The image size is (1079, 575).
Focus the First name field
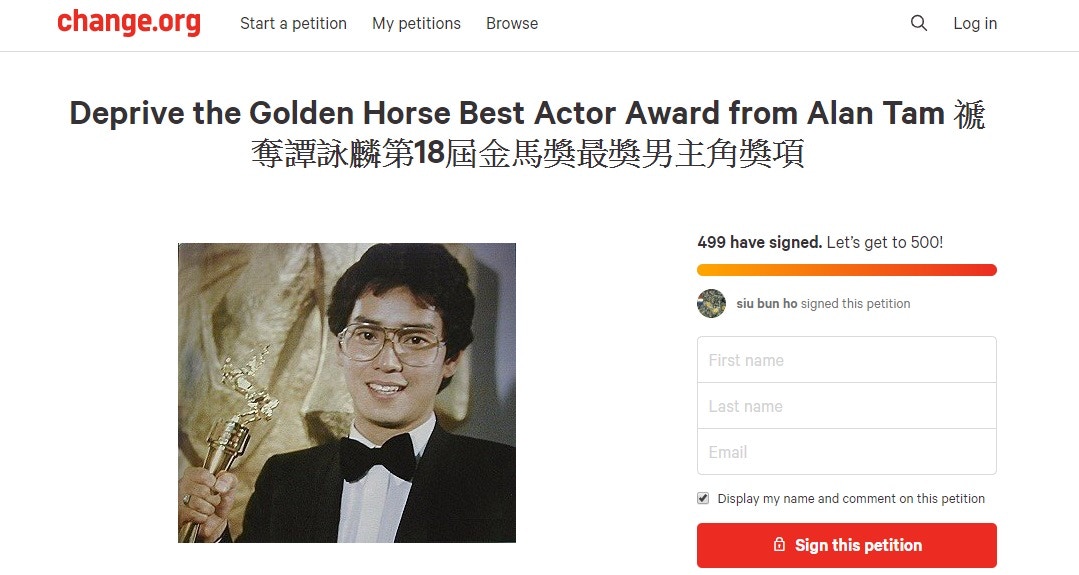846,360
